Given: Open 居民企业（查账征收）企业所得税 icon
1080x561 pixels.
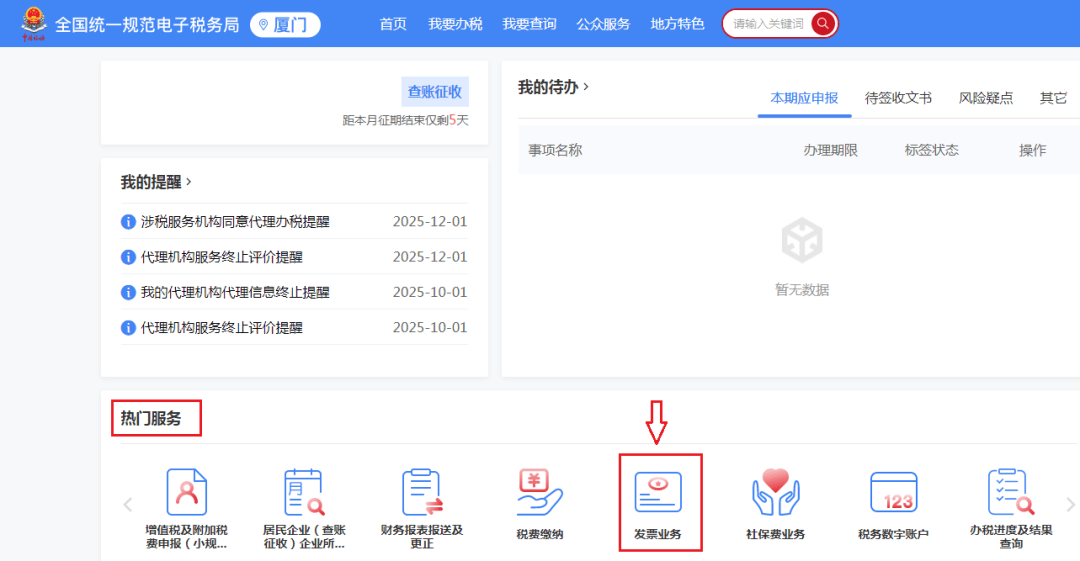Looking at the screenshot, I should pyautogui.click(x=303, y=493).
